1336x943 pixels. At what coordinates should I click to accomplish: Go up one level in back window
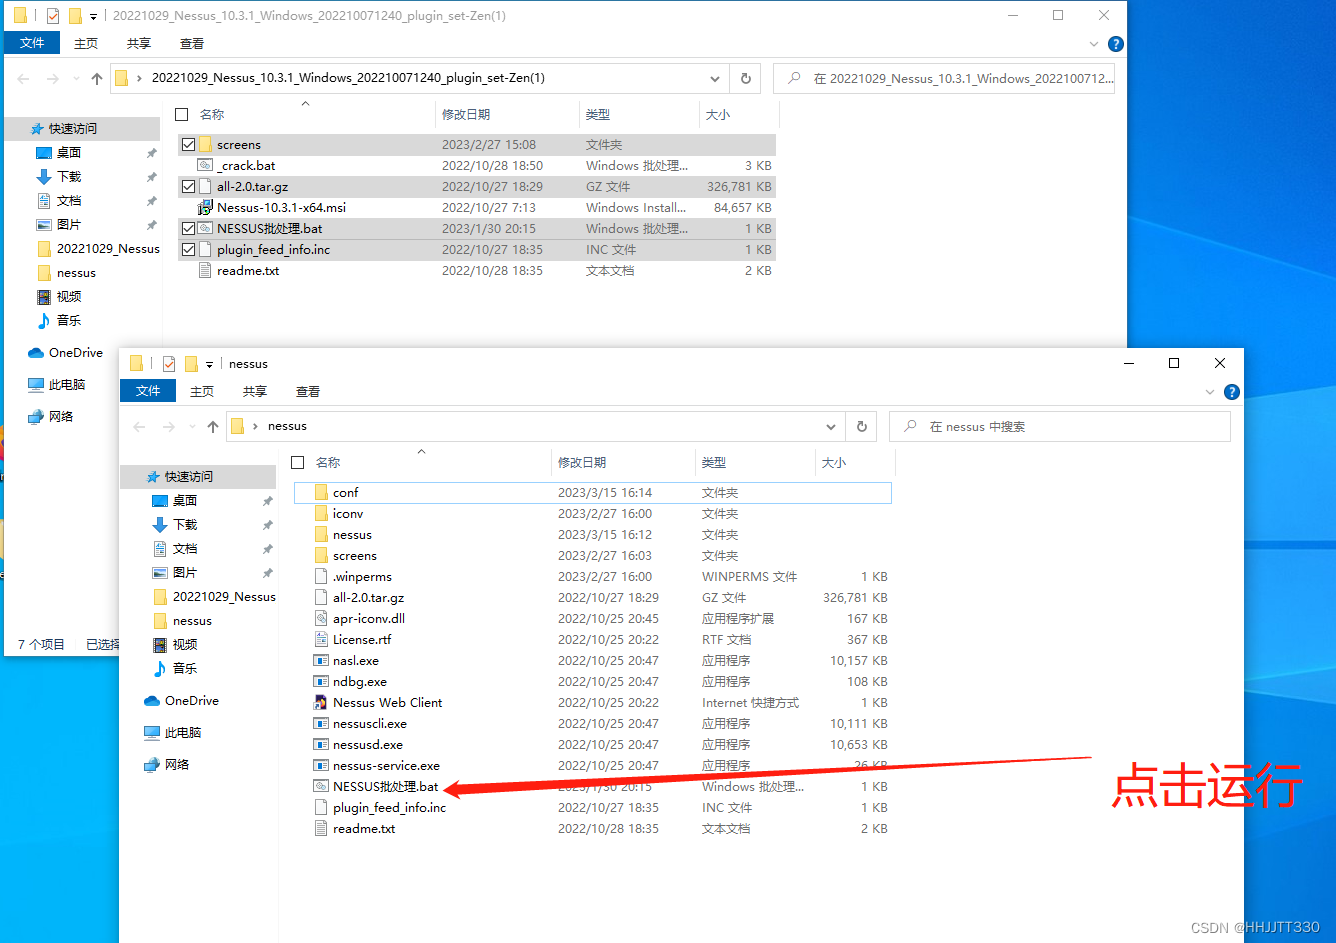[97, 79]
